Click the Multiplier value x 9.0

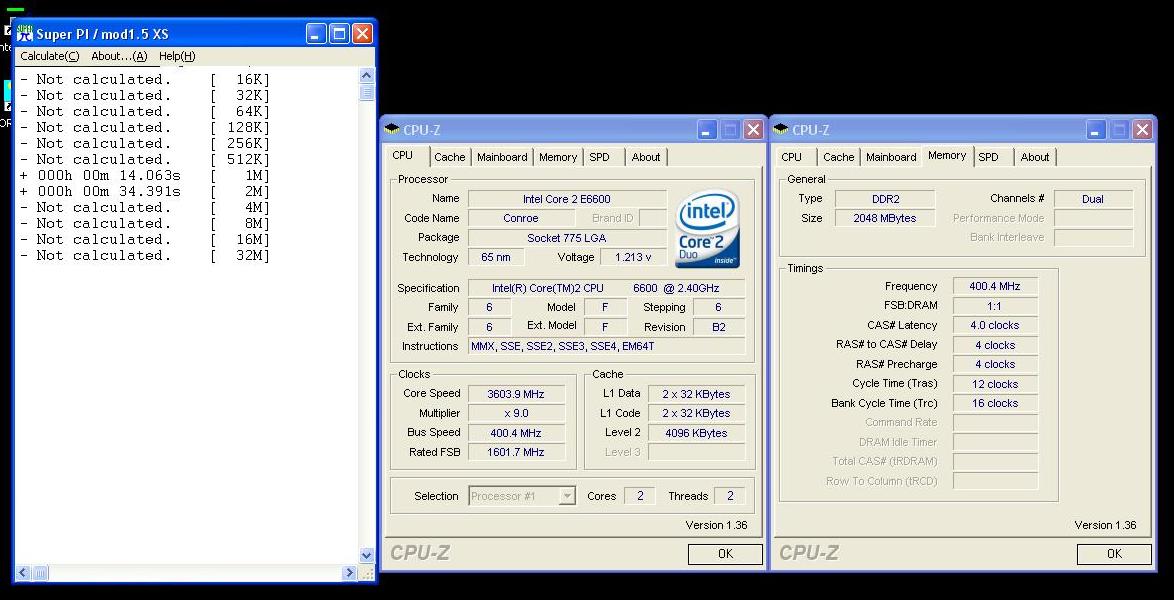pos(516,413)
